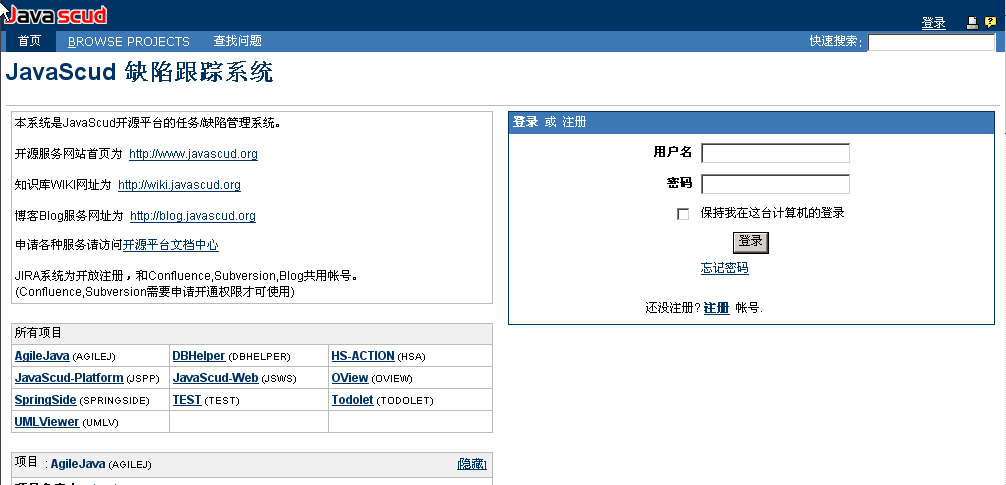Click the 登录 link in top header
This screenshot has width=1006, height=485.
(x=934, y=23)
